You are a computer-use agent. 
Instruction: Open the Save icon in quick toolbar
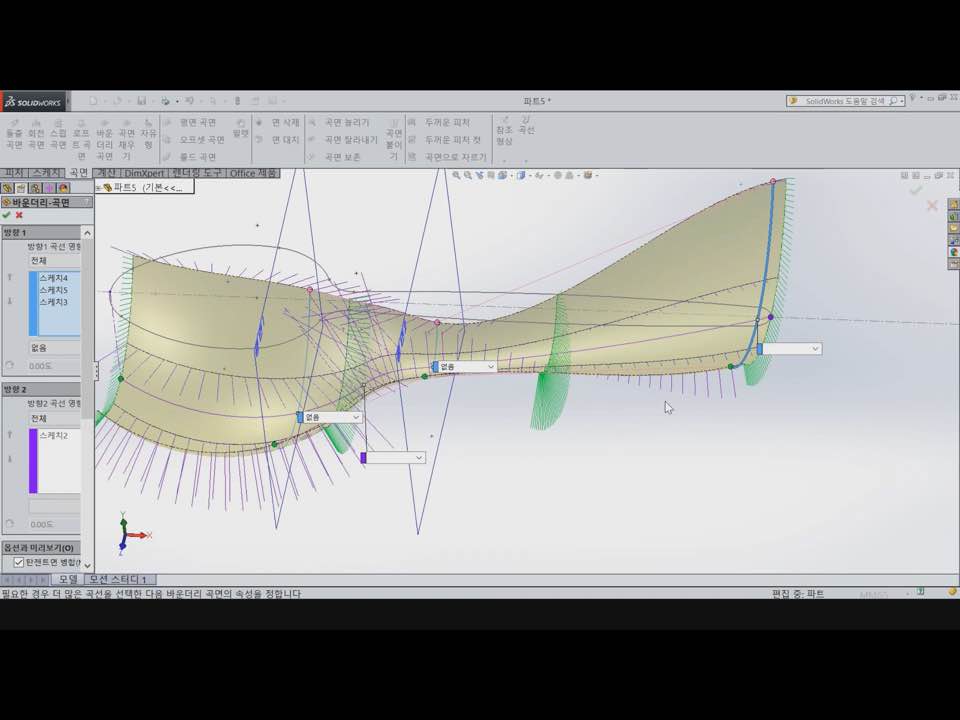[141, 100]
